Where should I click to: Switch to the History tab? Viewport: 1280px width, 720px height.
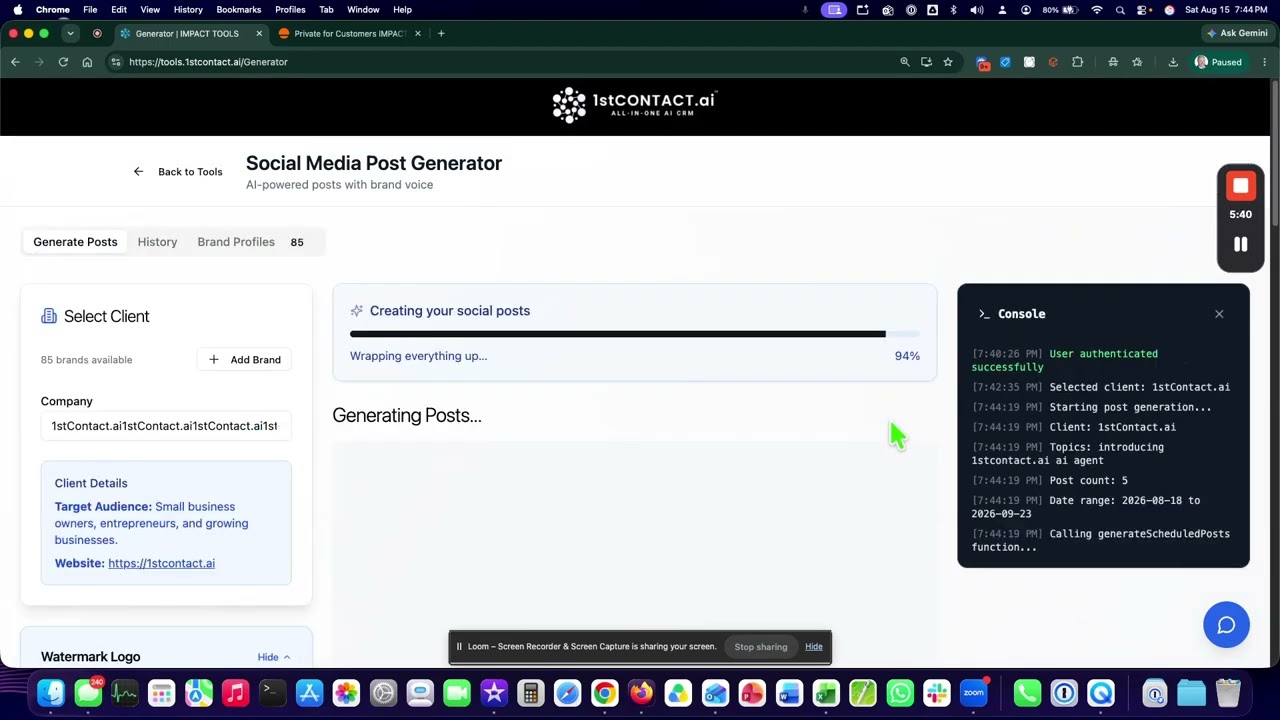(x=157, y=242)
